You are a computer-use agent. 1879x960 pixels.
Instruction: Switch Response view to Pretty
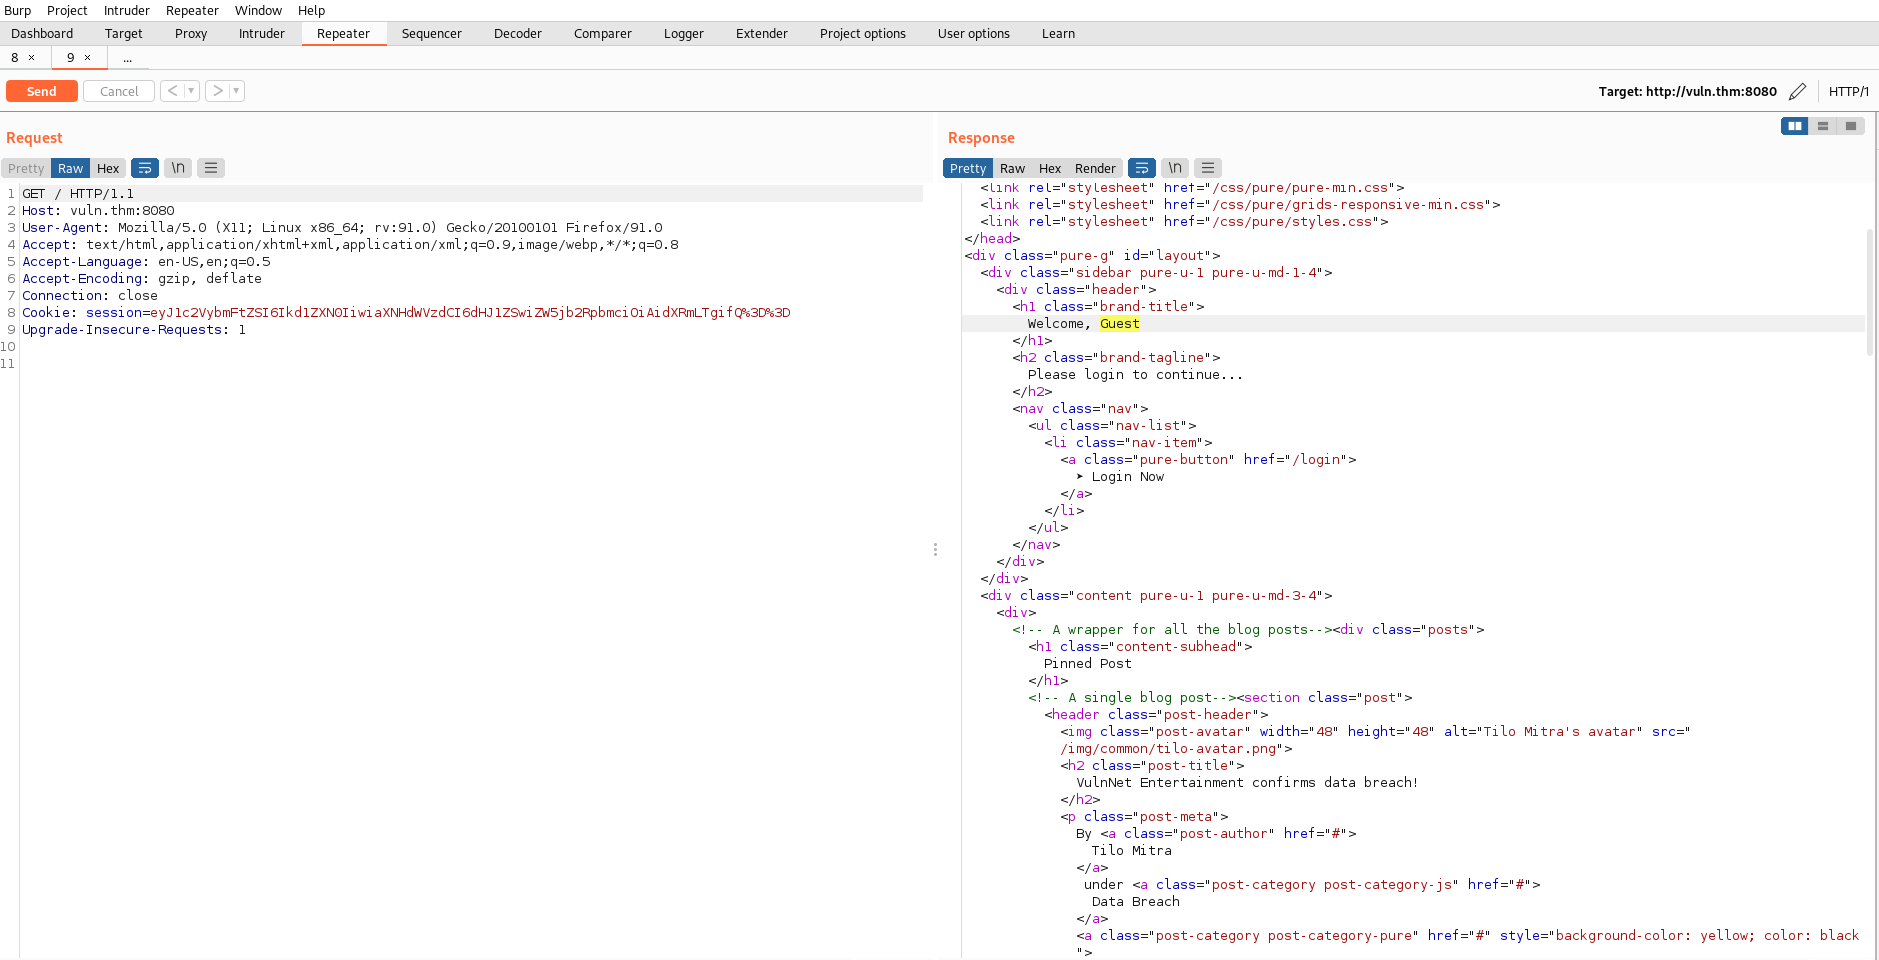tap(968, 168)
